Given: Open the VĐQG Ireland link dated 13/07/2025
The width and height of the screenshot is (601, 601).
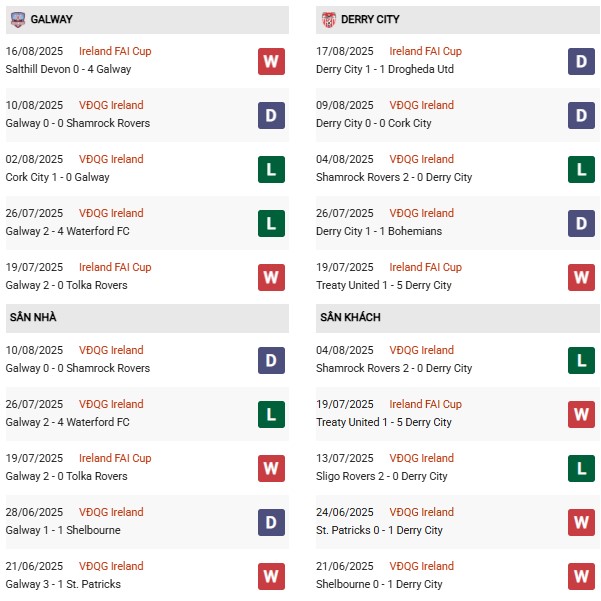Looking at the screenshot, I should [422, 458].
